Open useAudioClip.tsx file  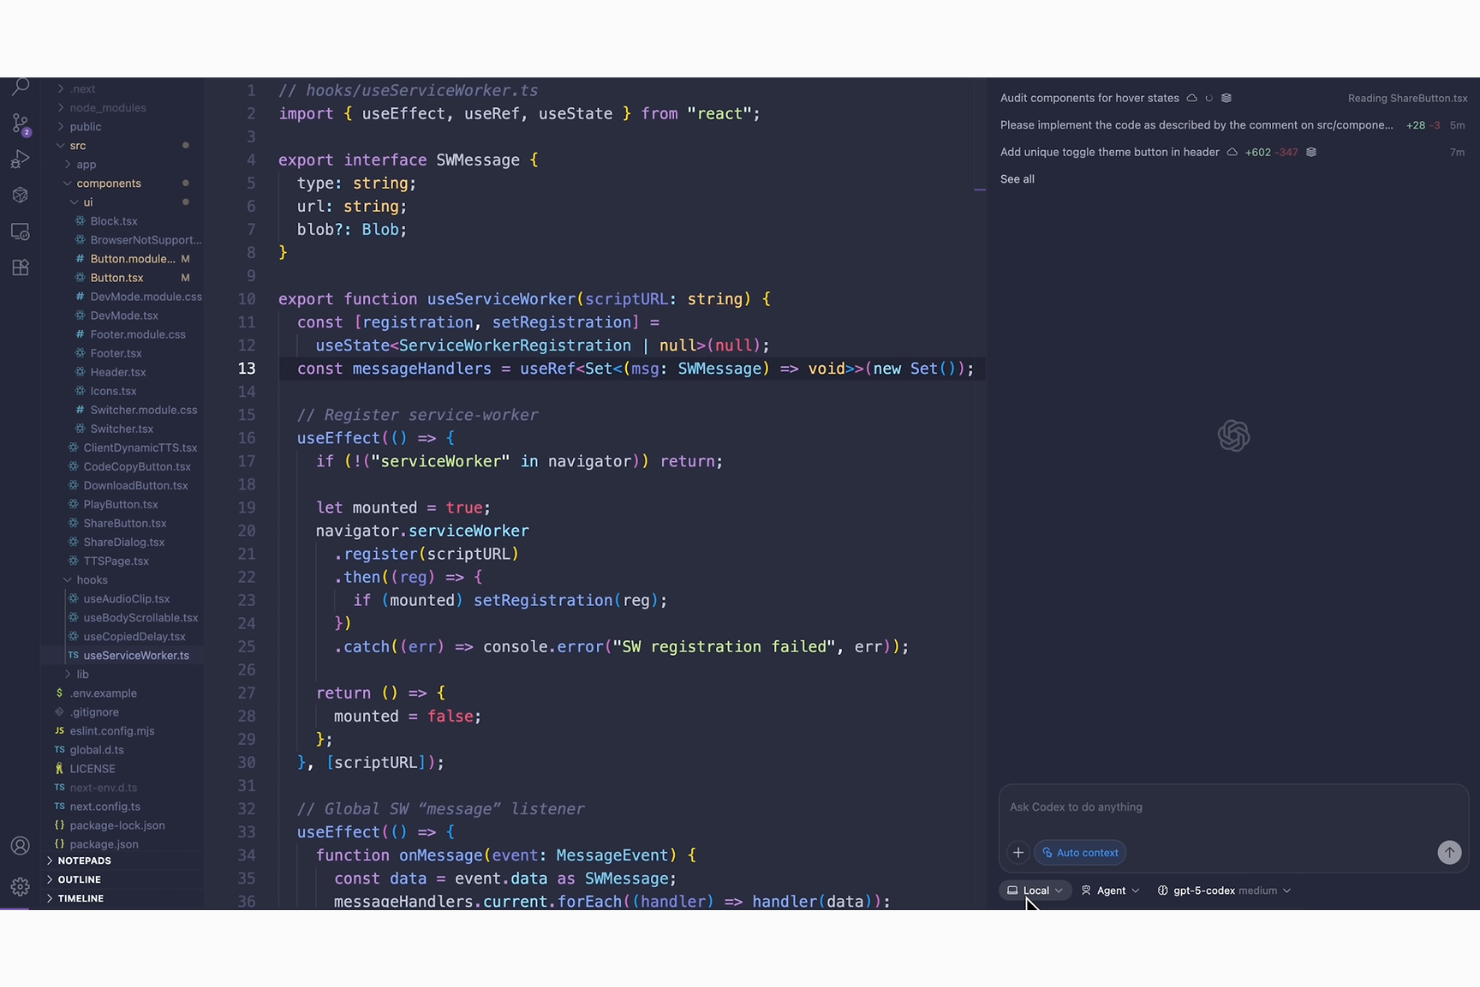126,599
